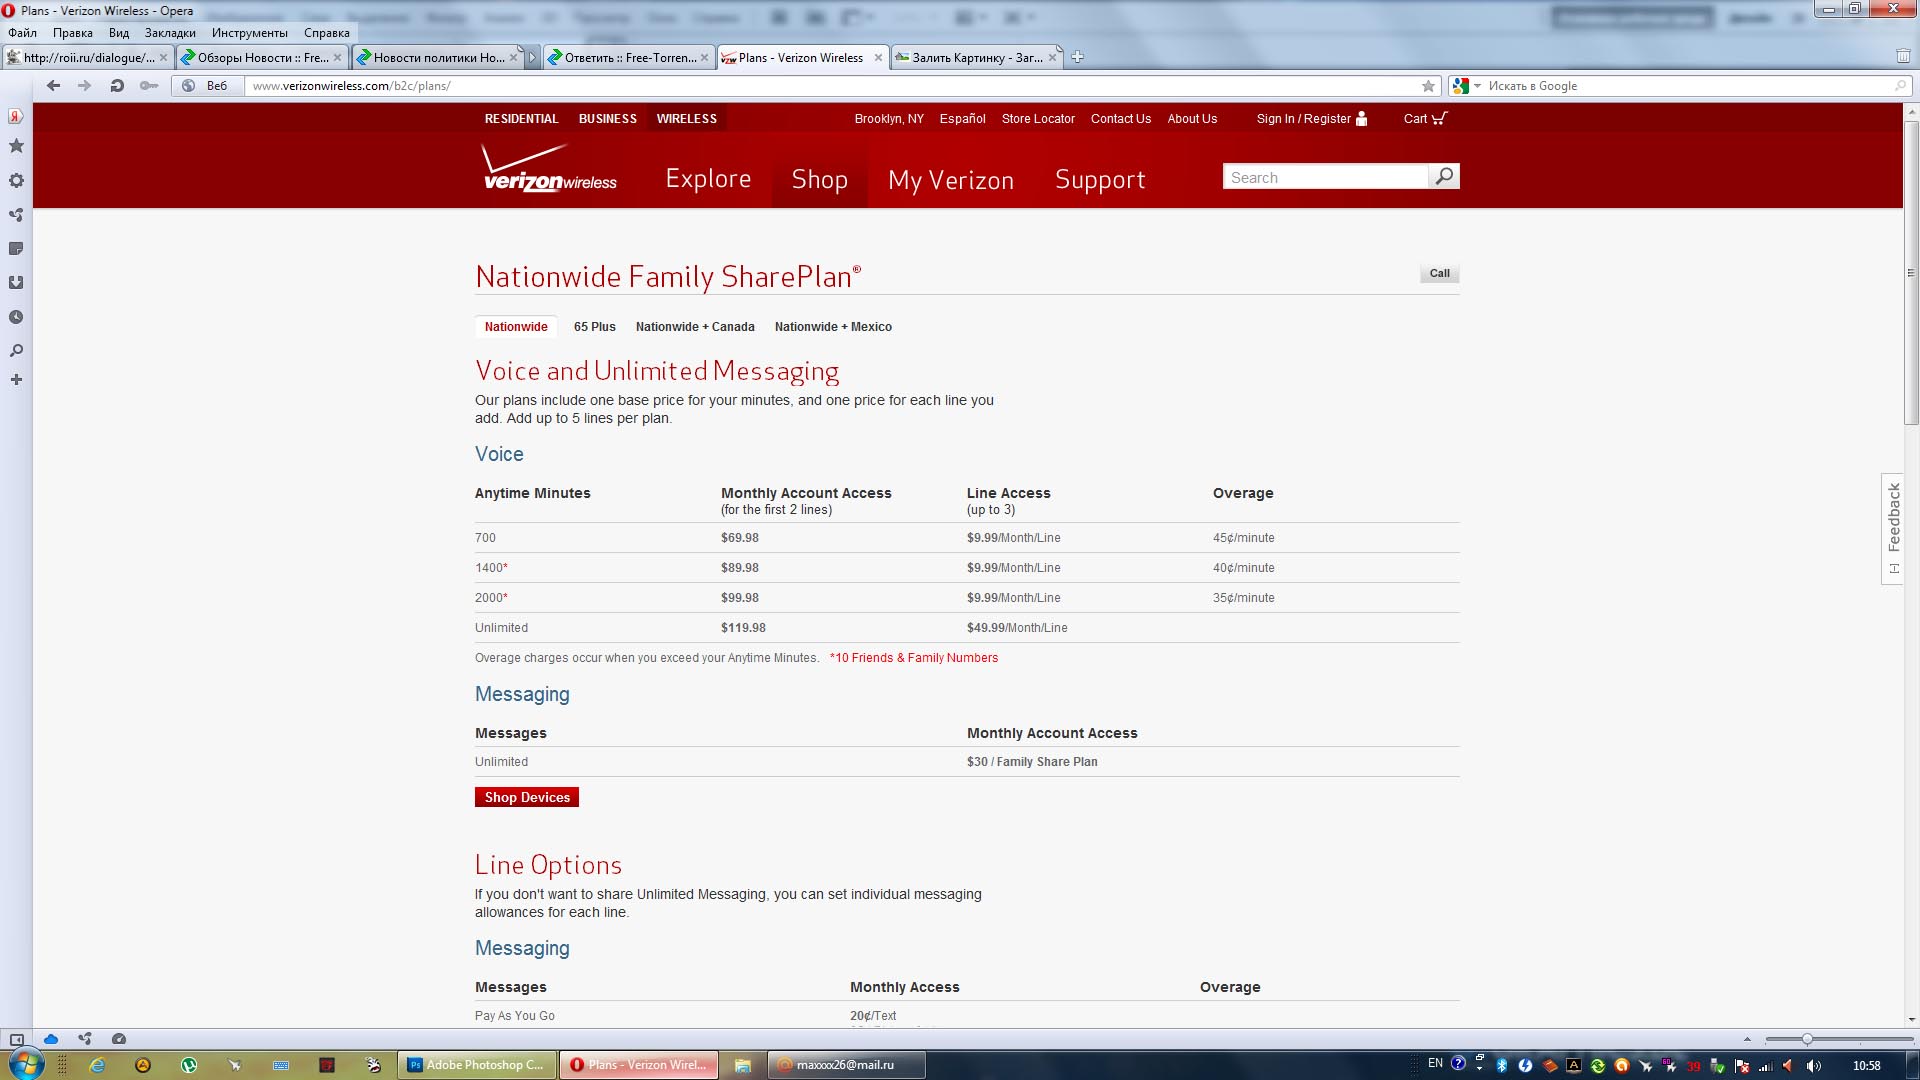Open the History clock panel in sidebar

pyautogui.click(x=16, y=317)
